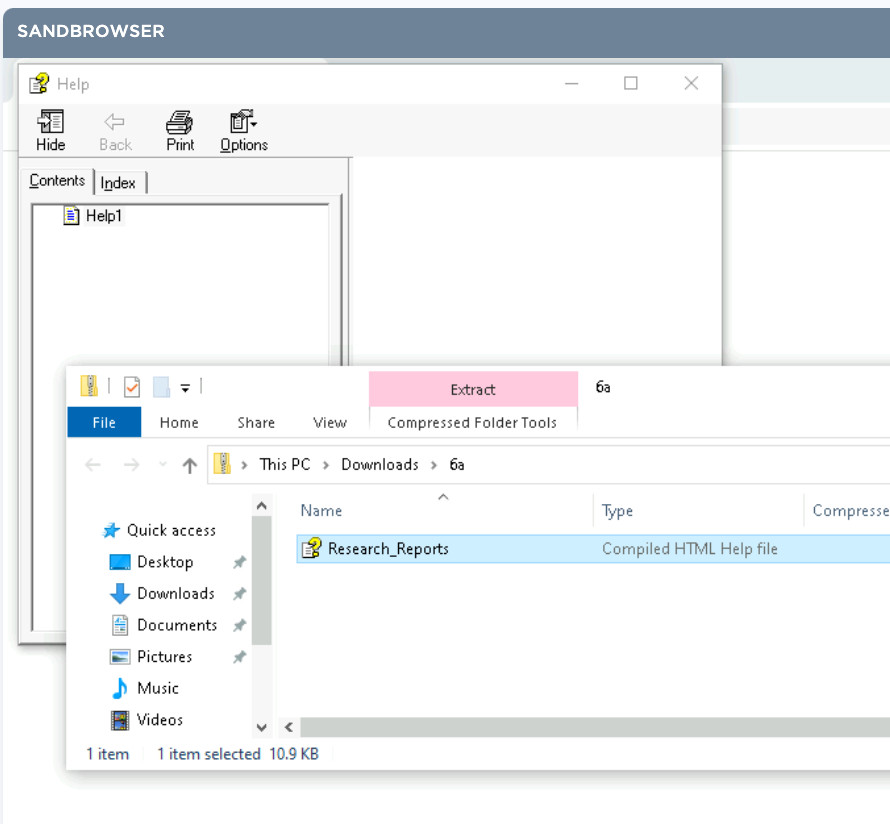This screenshot has height=824, width=890.
Task: Click the Downloads blue arrow icon
Action: pyautogui.click(x=120, y=594)
